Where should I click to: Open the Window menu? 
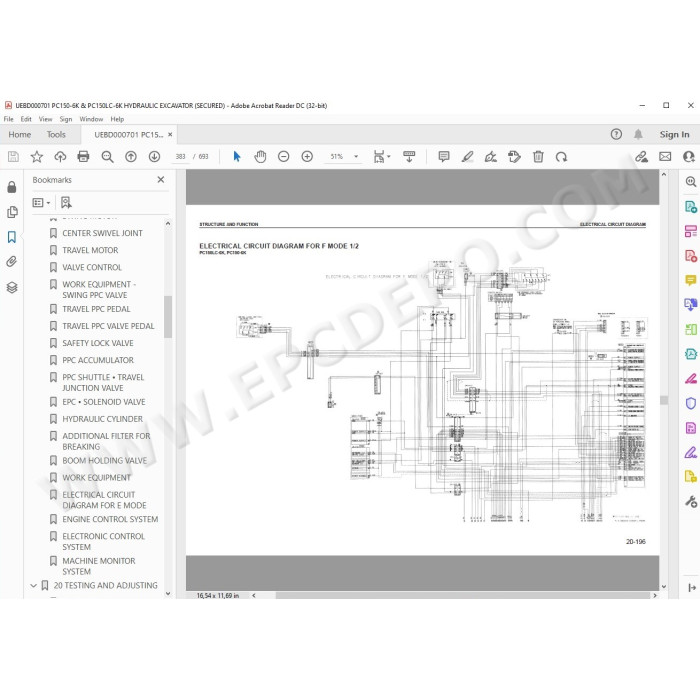91,119
